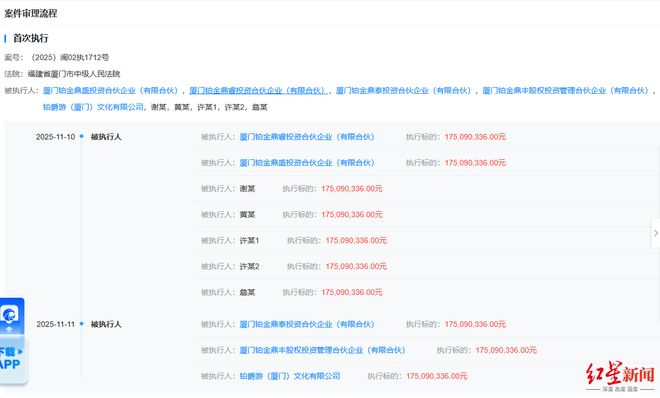The width and height of the screenshot is (660, 398).
Task: Open 厦门铂金鼎丰股权投资管理 link in timeline
Action: pos(322,350)
